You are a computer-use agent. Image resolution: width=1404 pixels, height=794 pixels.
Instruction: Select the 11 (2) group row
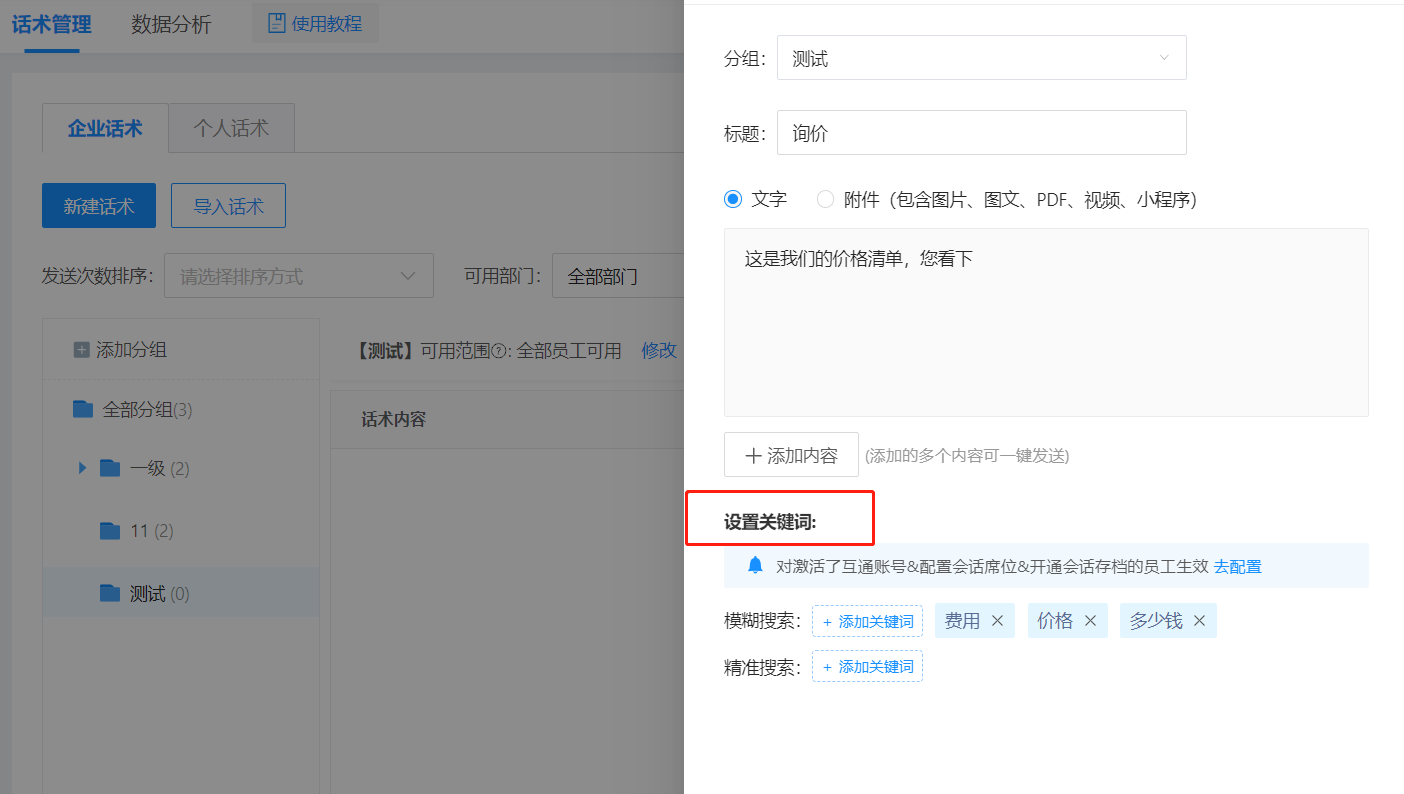pos(181,530)
